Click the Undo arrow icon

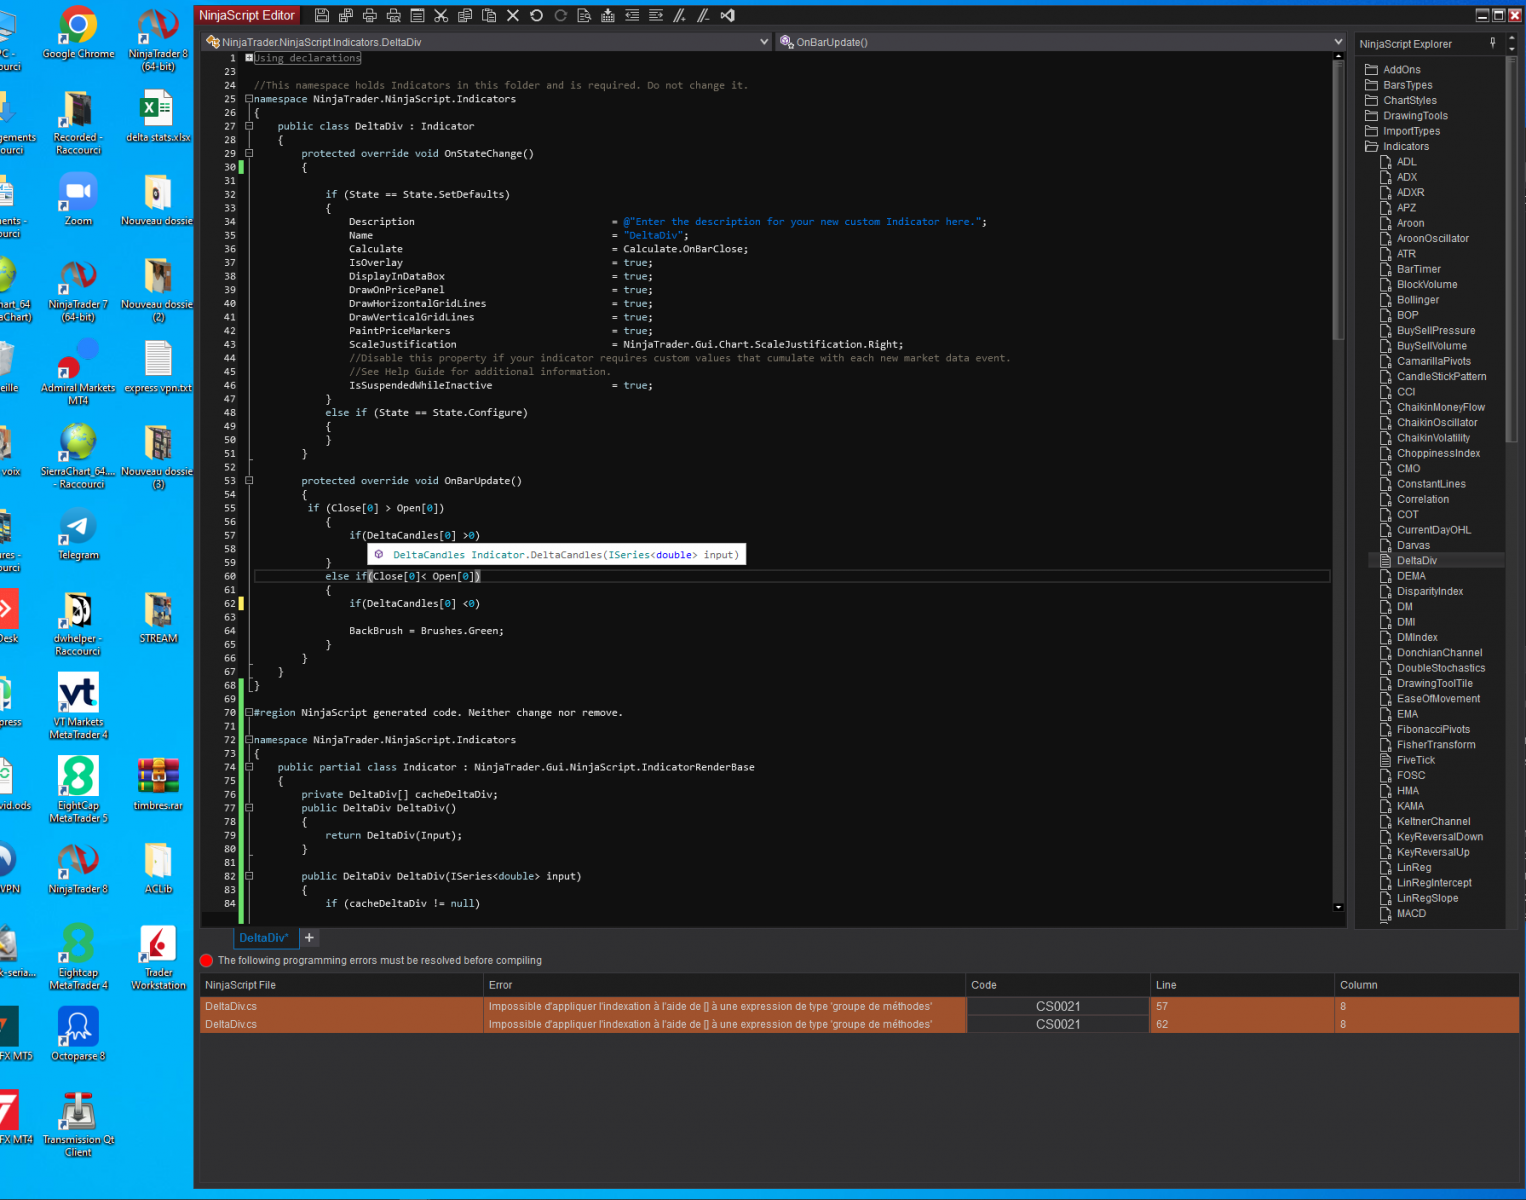click(537, 15)
